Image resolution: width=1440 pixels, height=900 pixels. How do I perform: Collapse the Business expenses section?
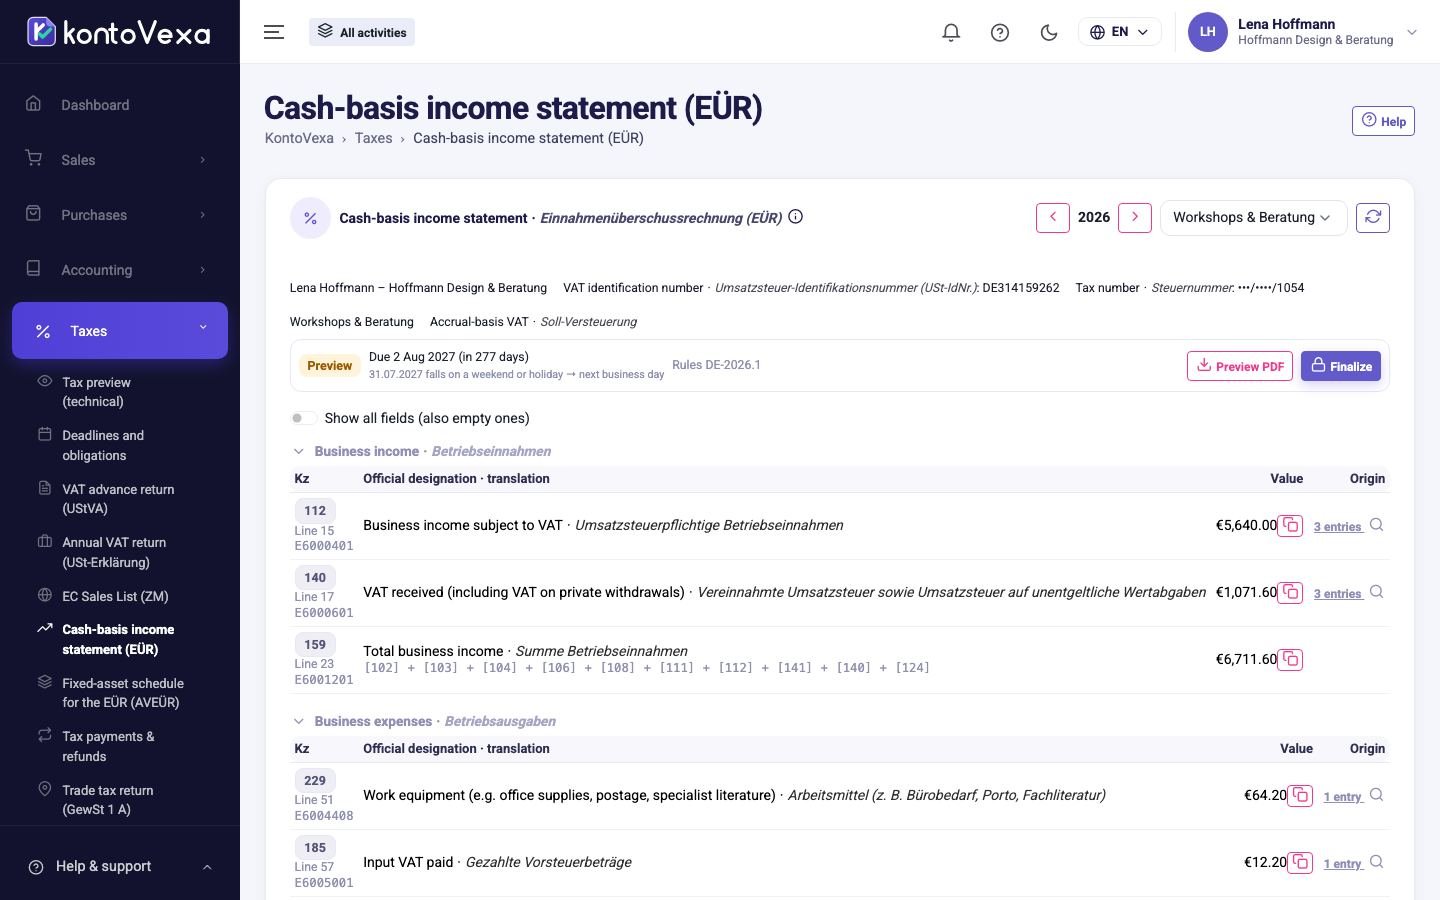tap(298, 721)
